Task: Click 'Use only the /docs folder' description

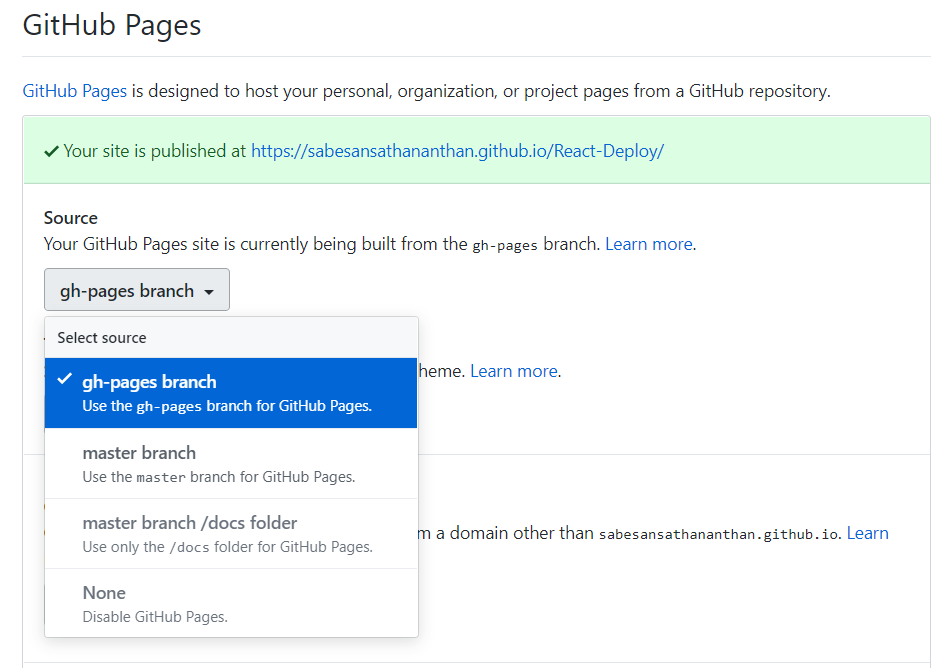Action: [x=227, y=547]
